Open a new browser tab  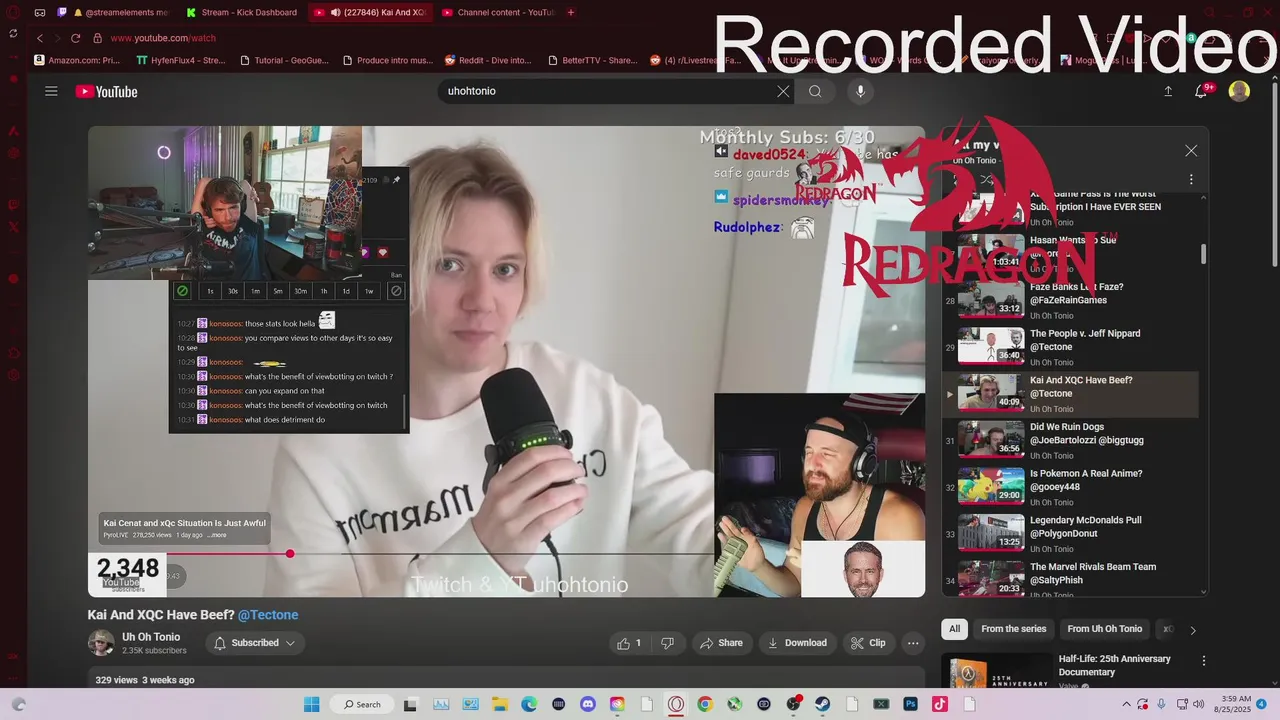[x=571, y=12]
